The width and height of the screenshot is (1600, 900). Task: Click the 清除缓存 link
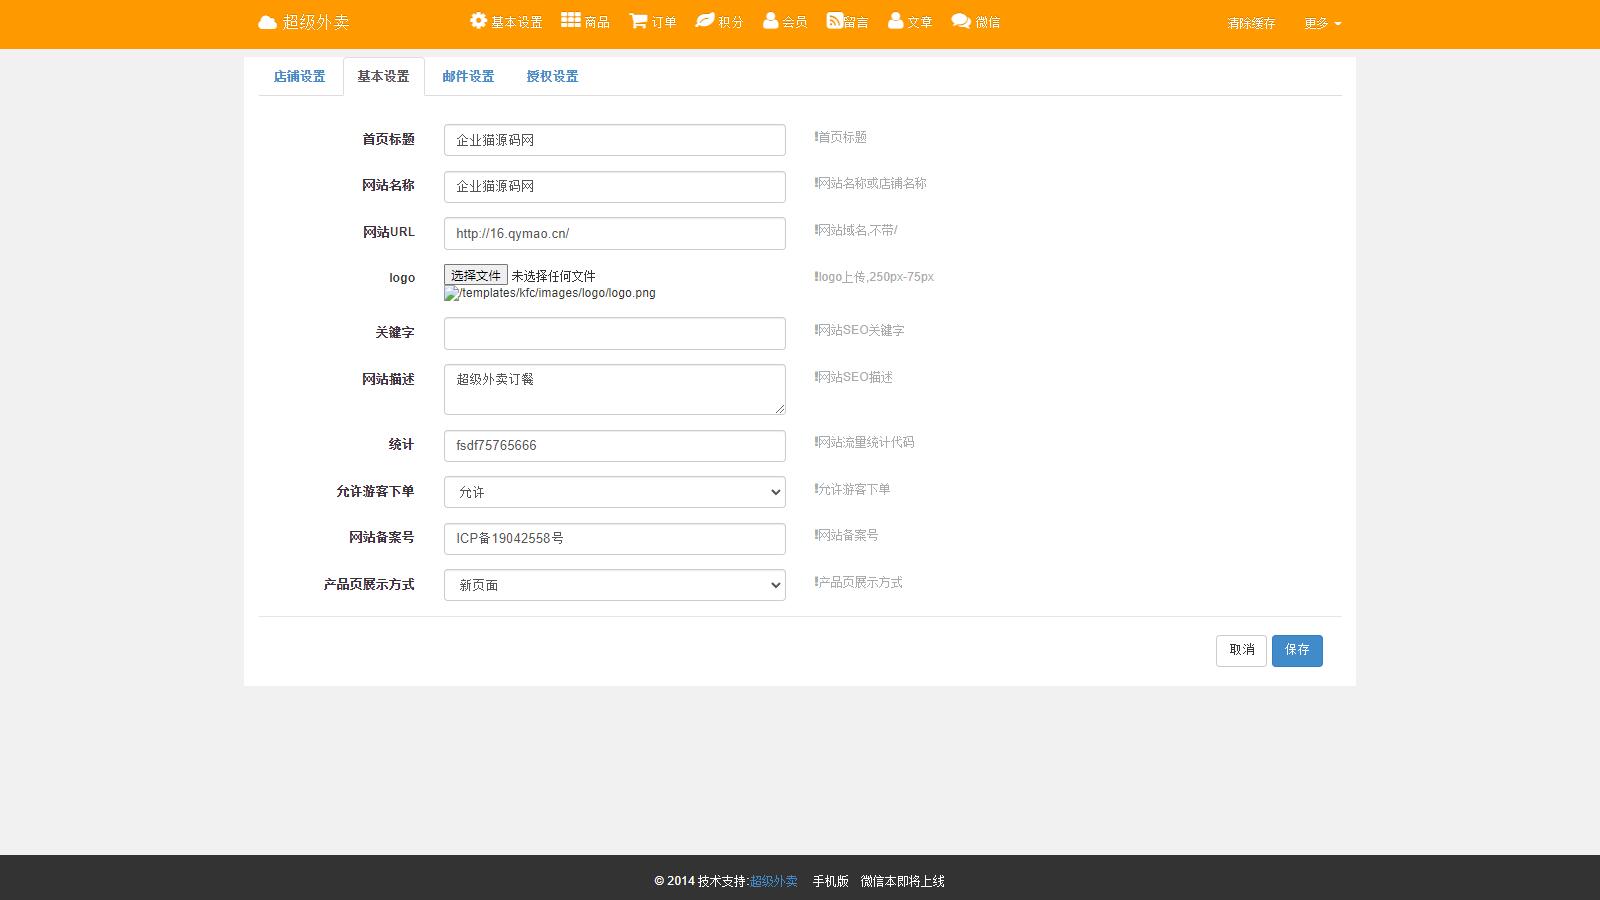coord(1251,23)
